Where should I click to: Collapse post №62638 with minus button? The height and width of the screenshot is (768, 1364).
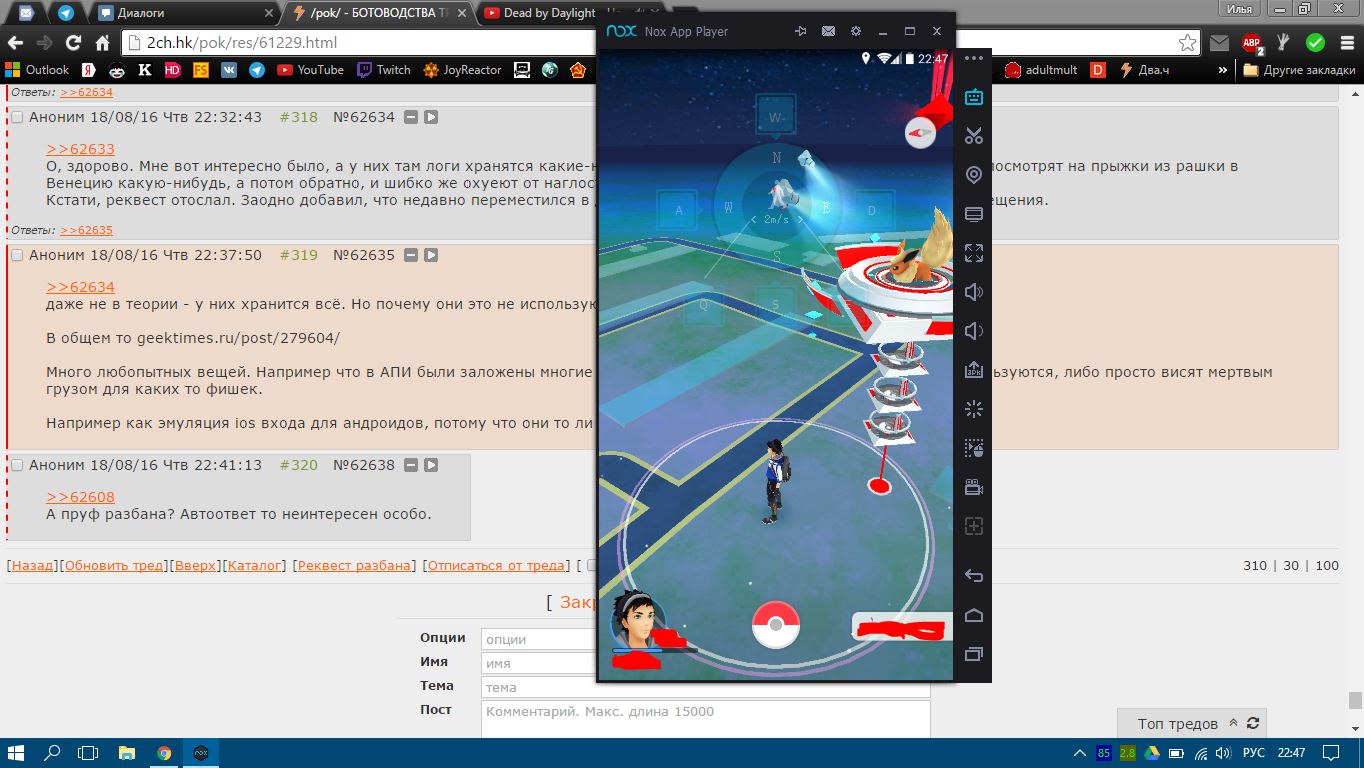click(x=411, y=465)
